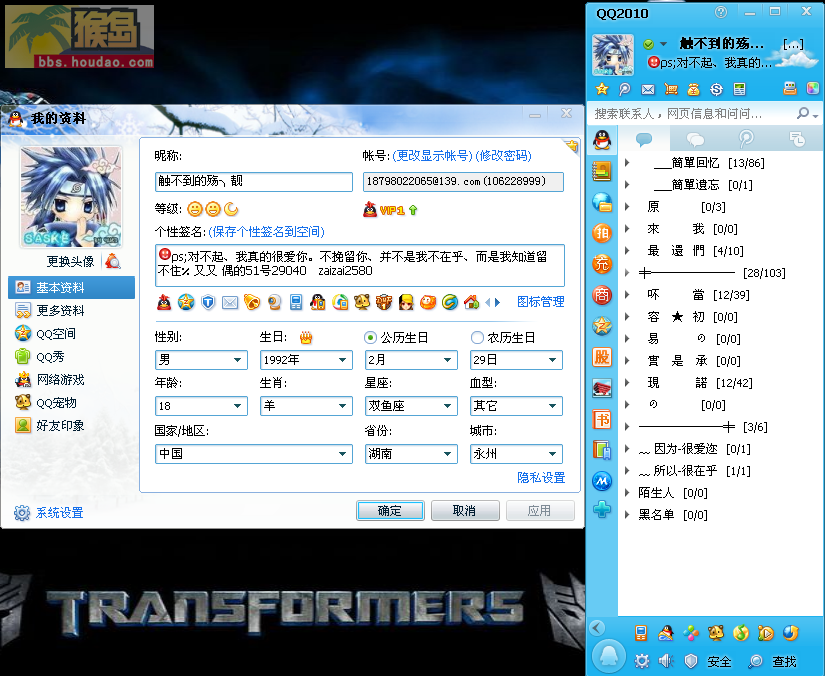Open the orange '拍' paipai sidebar icon

pos(602,233)
